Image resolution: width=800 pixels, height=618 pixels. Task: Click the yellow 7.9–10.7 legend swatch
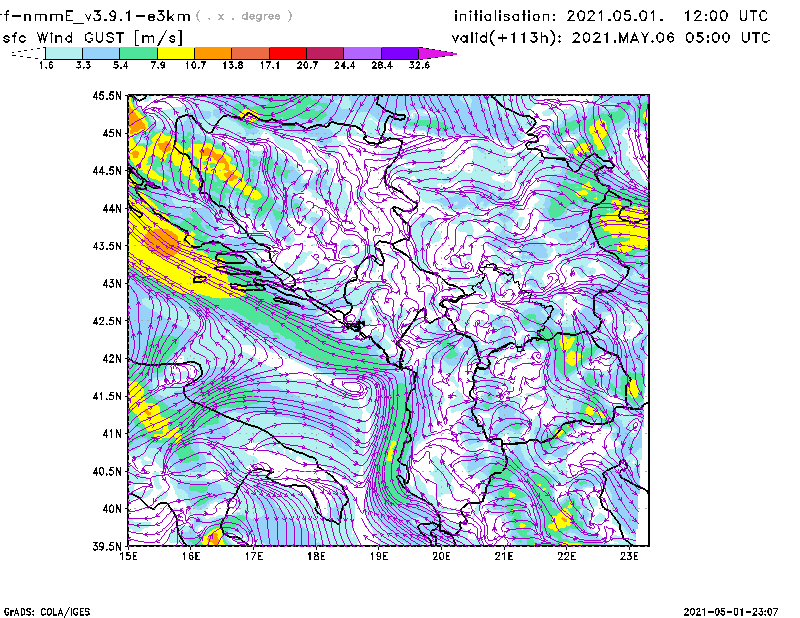(176, 53)
